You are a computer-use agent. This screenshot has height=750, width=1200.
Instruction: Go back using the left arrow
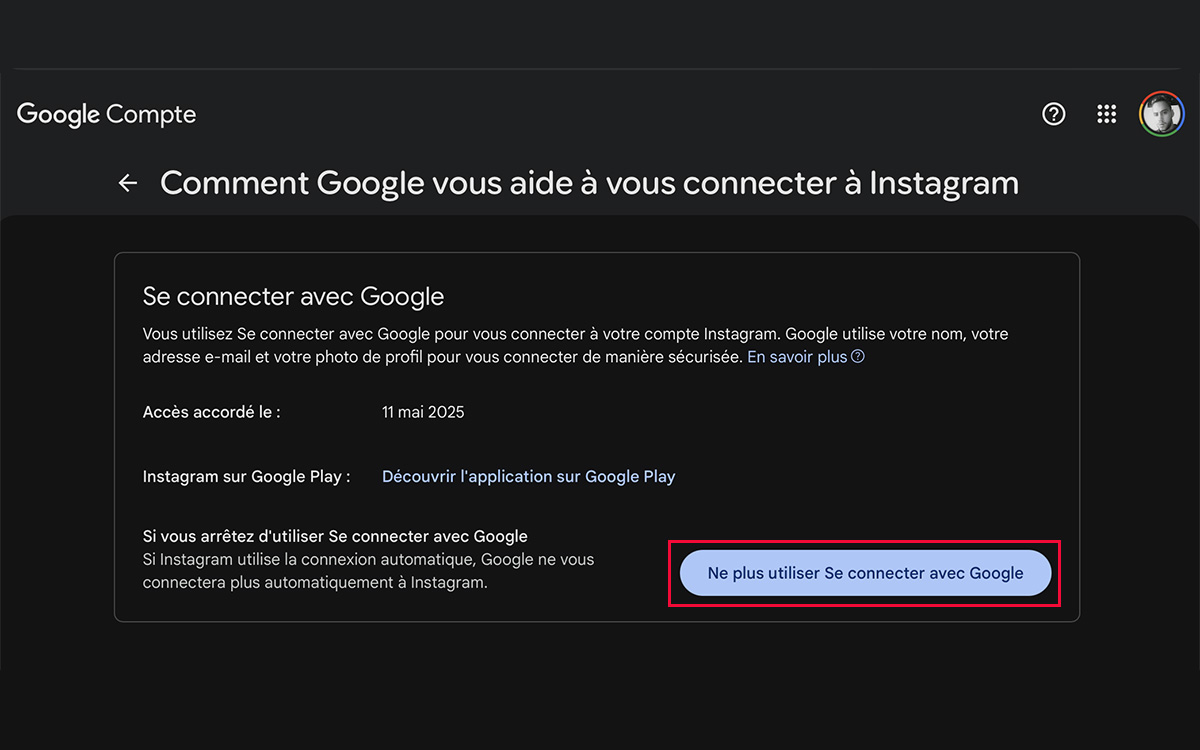tap(128, 183)
